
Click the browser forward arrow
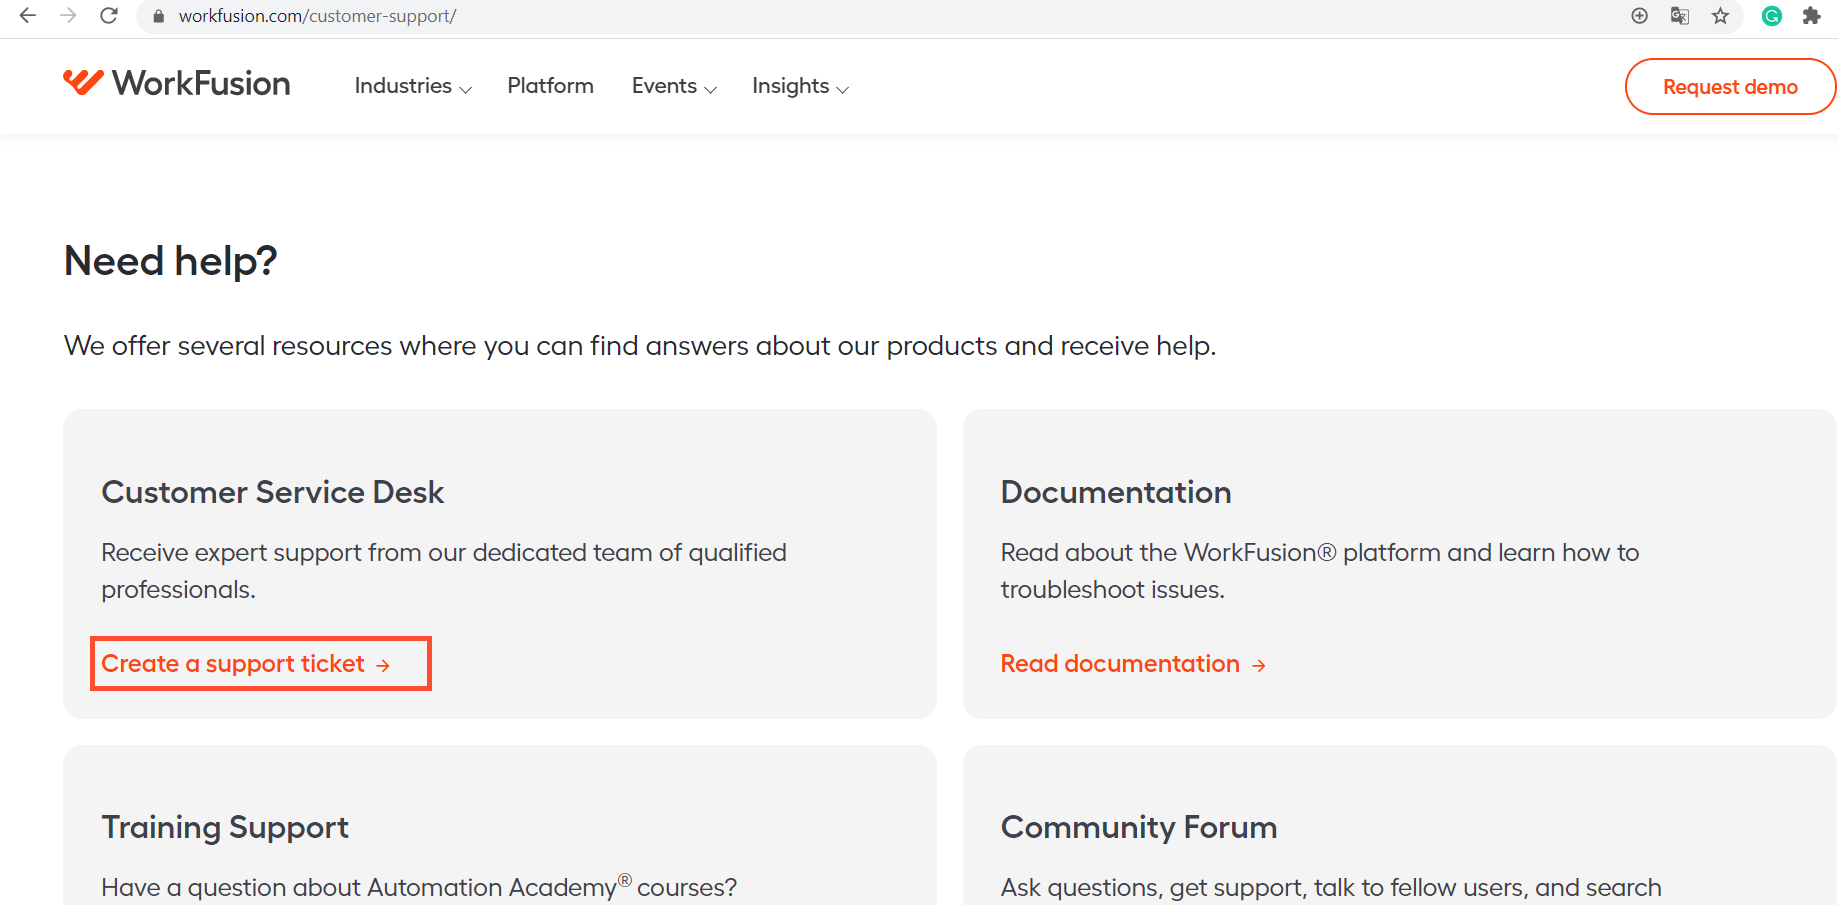coord(68,16)
